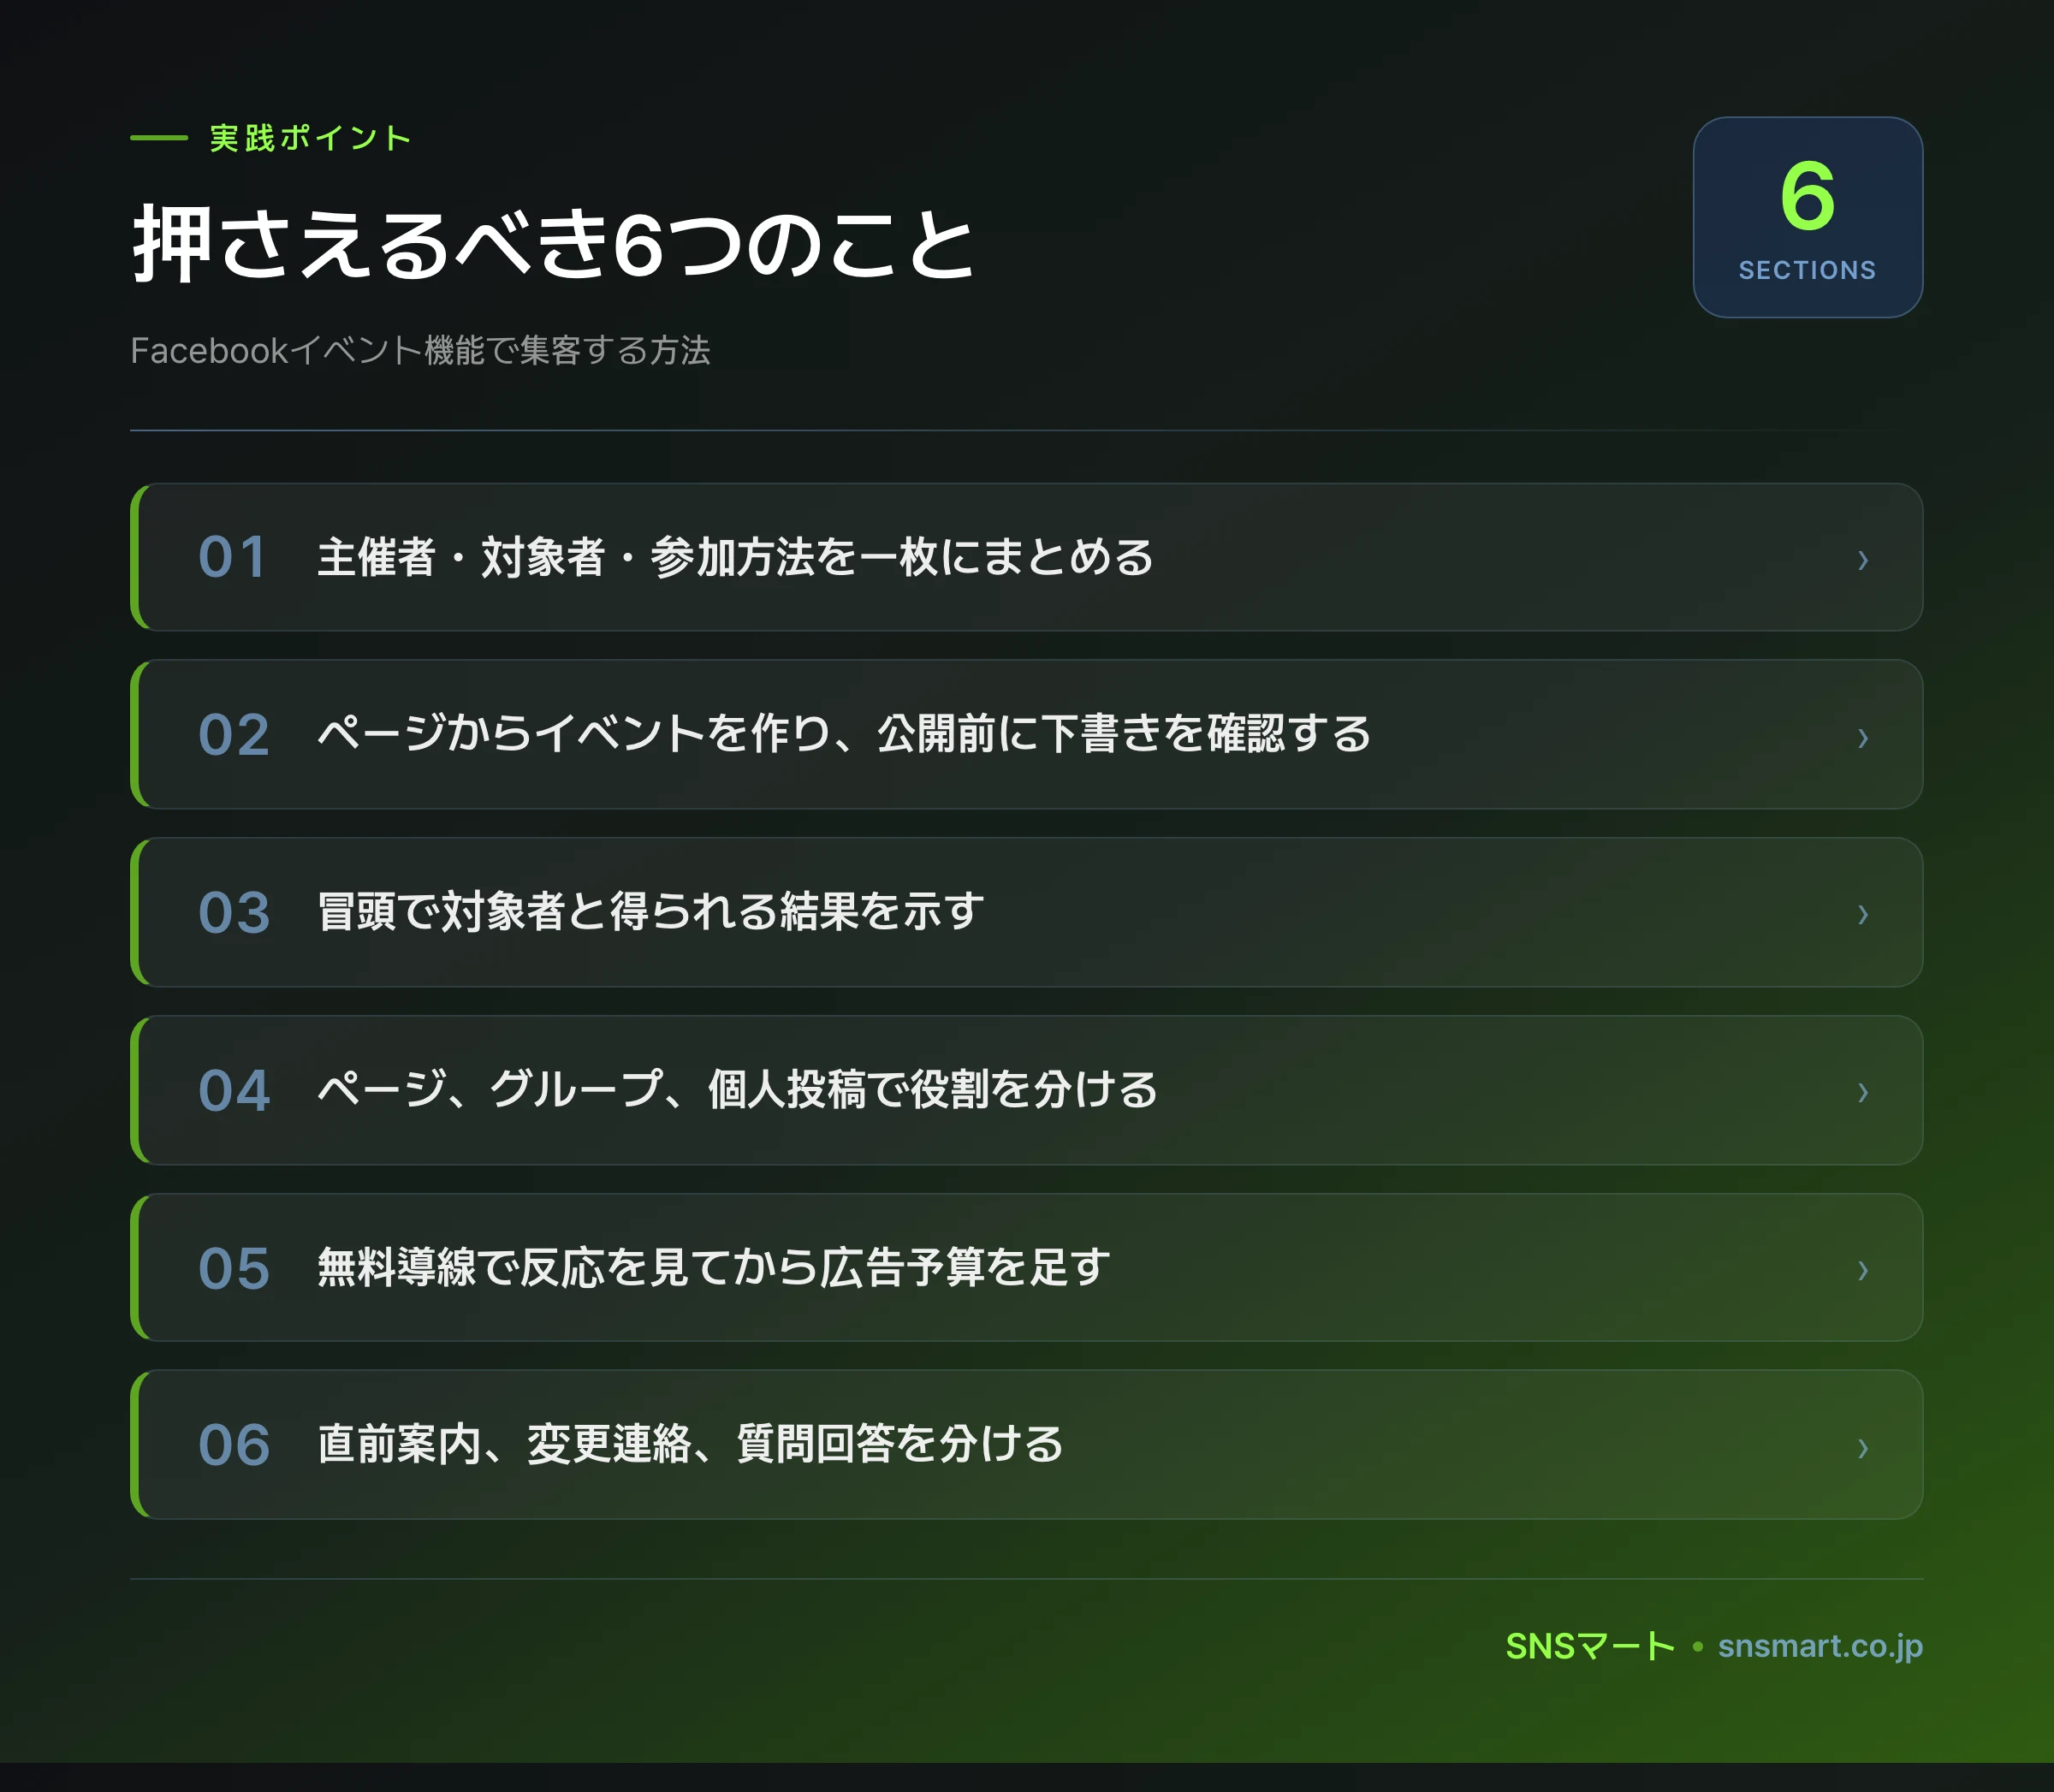
Task: Click arrow on row 03 冒頭で対象者
Action: 1862,914
